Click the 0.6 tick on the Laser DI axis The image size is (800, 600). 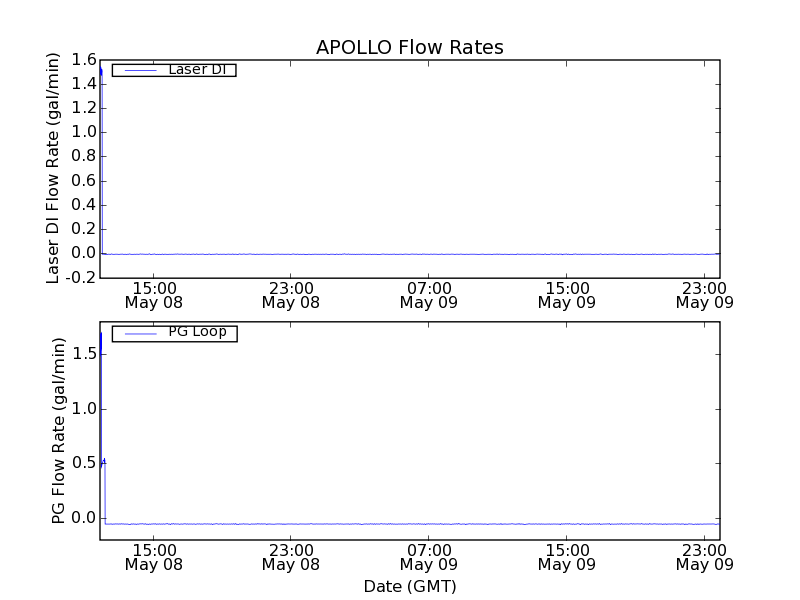(x=84, y=181)
